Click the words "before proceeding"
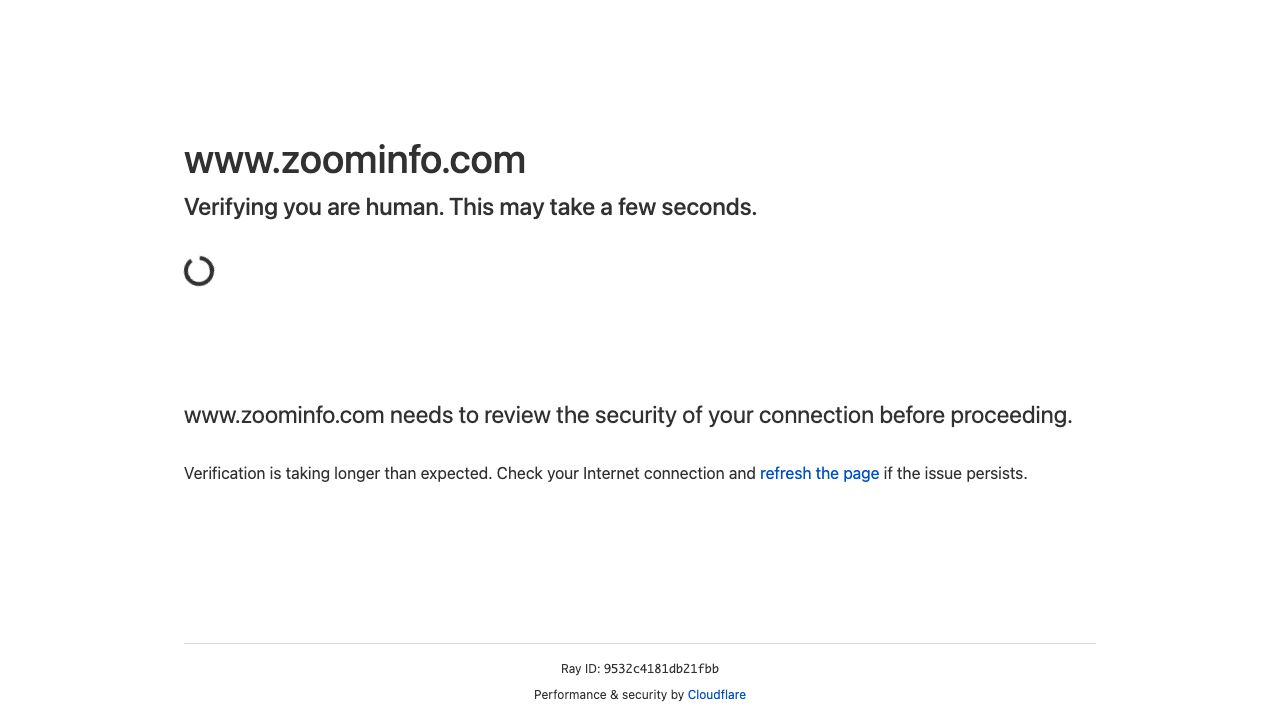 1010,416
